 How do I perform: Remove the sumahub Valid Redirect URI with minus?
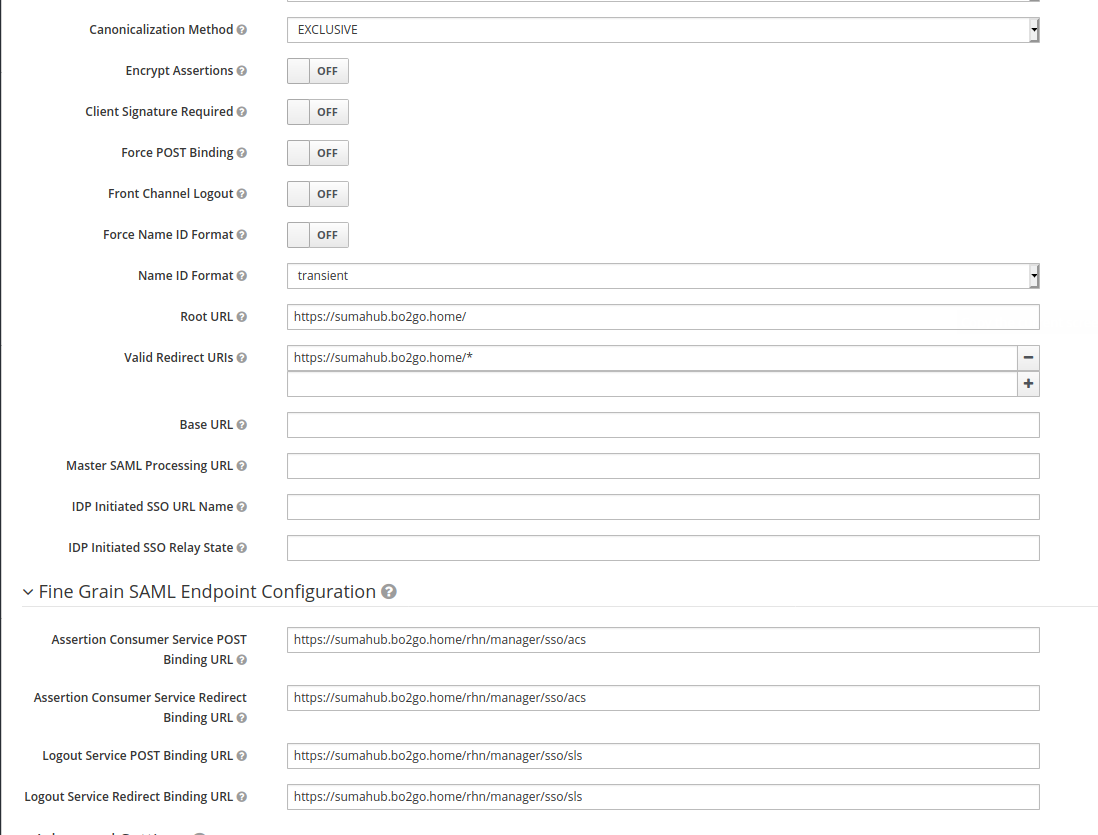[1028, 358]
